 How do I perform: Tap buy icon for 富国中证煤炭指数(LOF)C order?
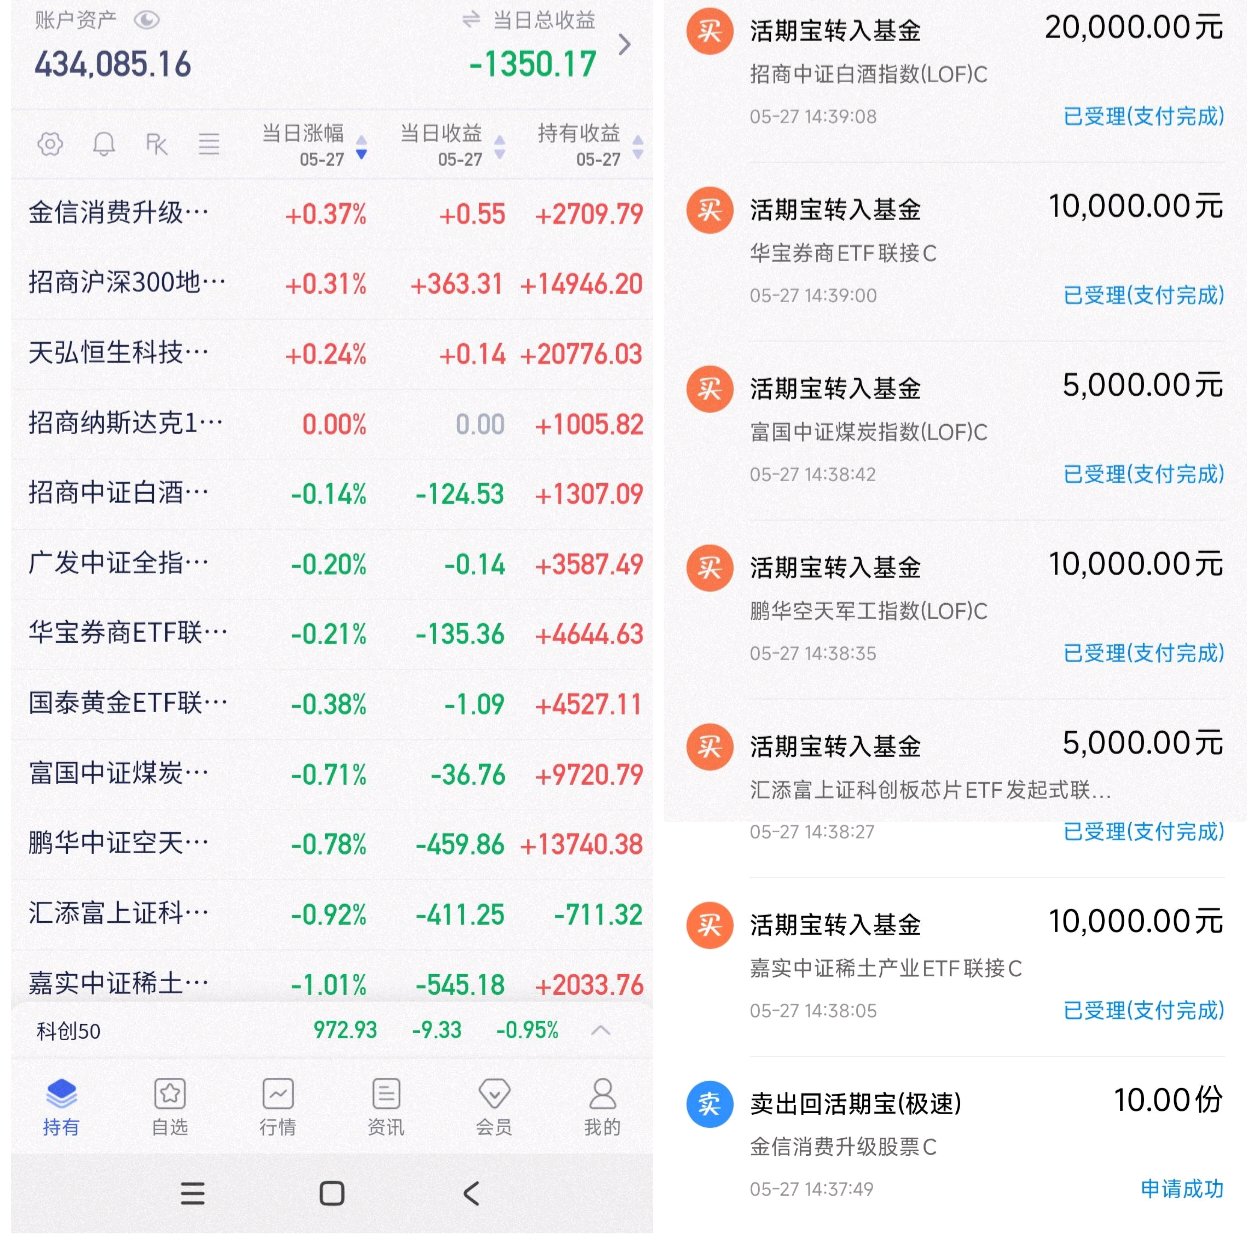tap(709, 389)
